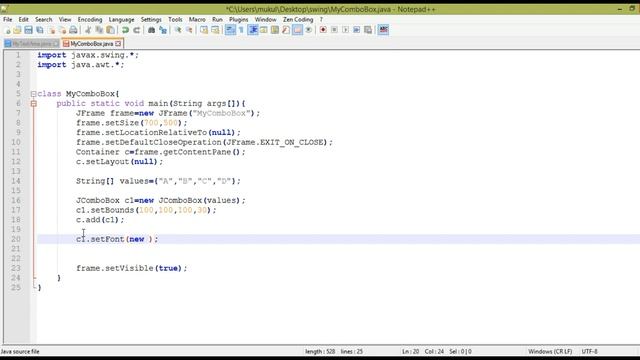Toggle the Document Map icon
640x360 pixels.
(275, 30)
